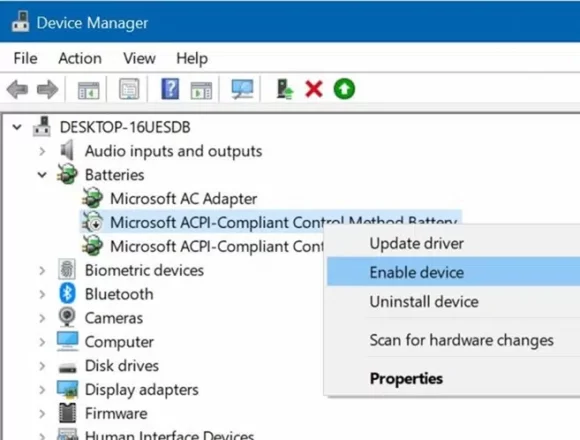The width and height of the screenshot is (580, 440).
Task: Click the Update device driver toolbar icon
Action: [285, 89]
